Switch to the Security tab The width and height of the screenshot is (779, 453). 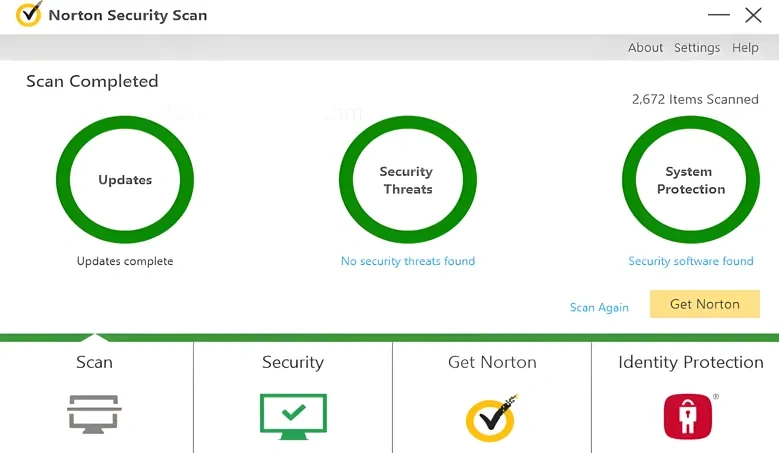[293, 397]
